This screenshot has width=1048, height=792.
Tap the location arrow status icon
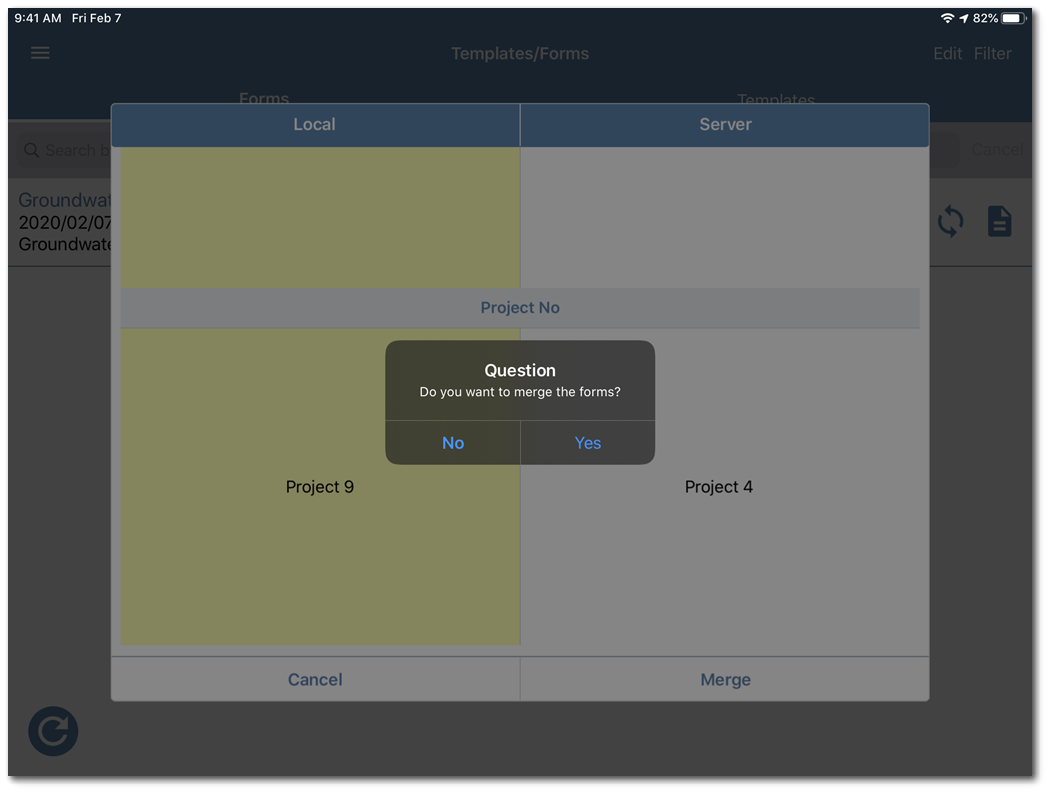click(964, 18)
